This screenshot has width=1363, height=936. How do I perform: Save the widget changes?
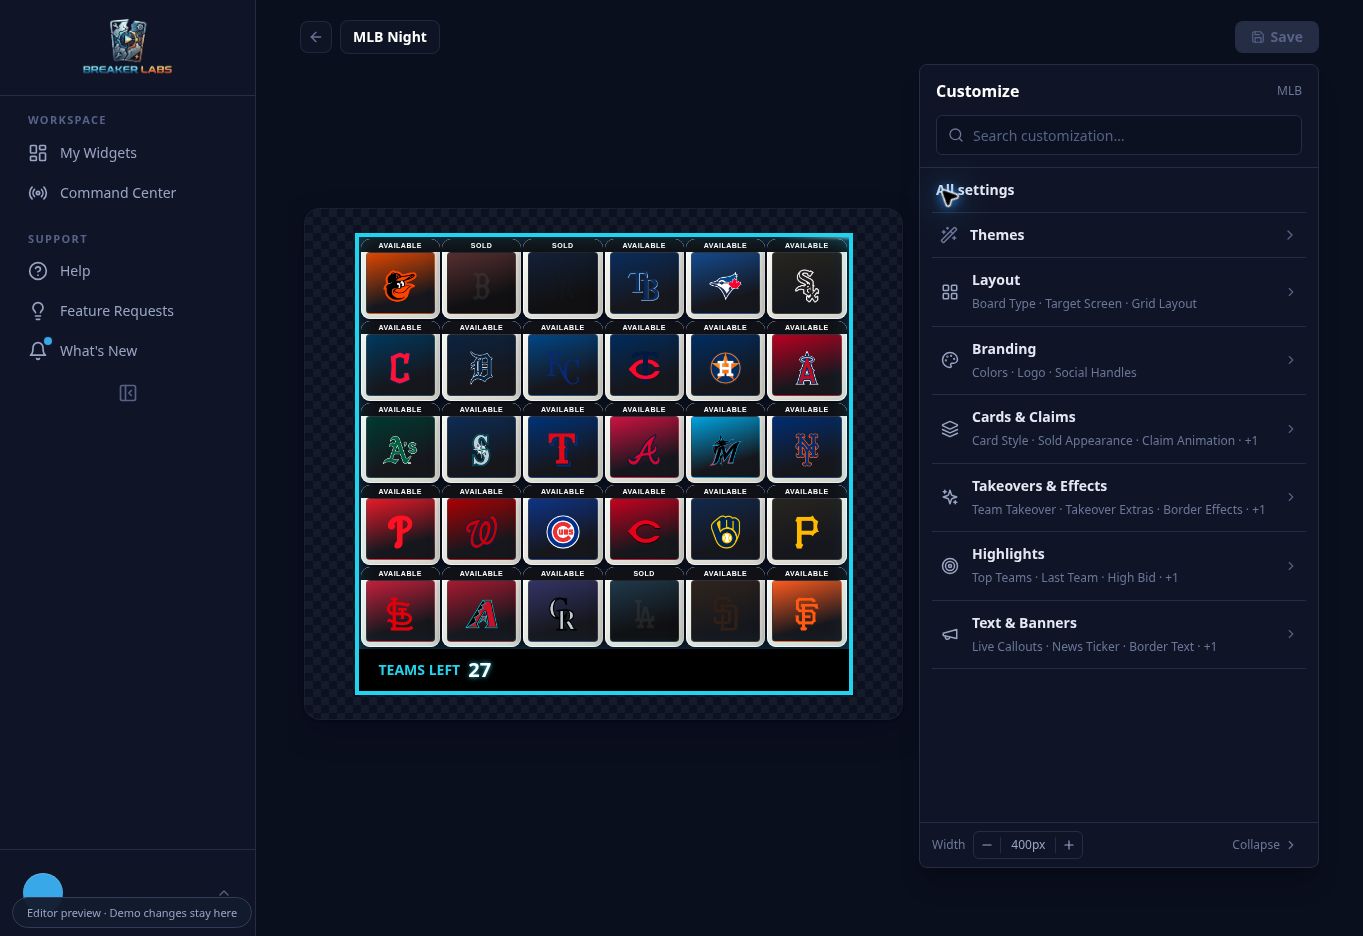(x=1277, y=37)
